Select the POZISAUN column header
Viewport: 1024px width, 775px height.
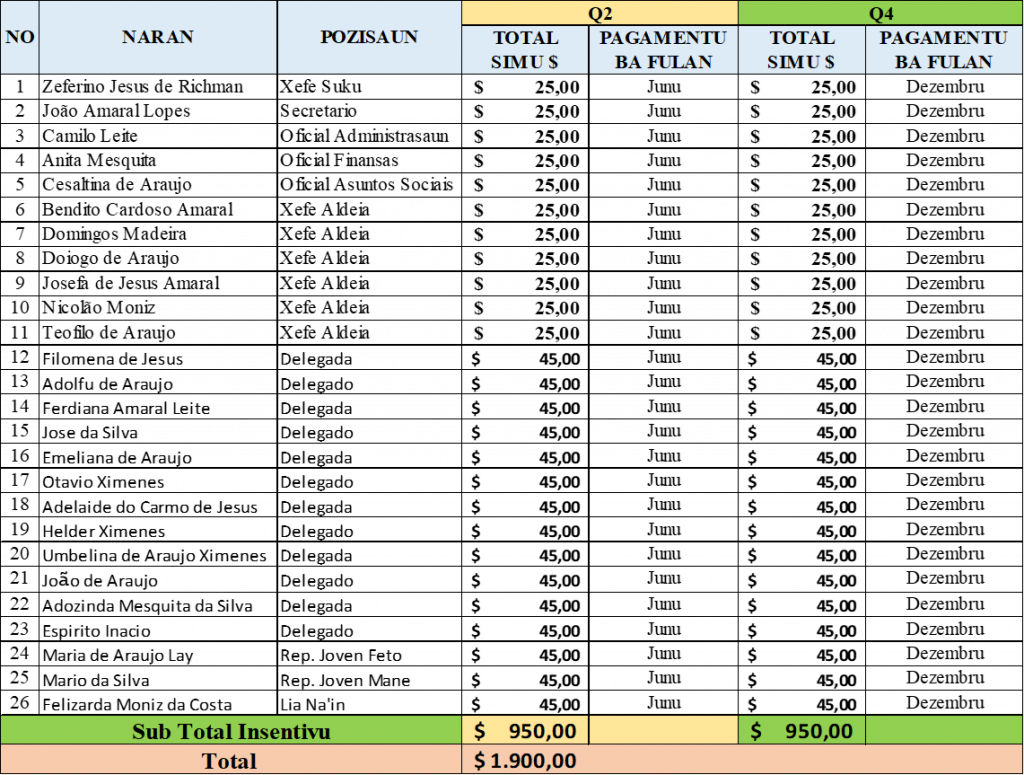coord(369,37)
